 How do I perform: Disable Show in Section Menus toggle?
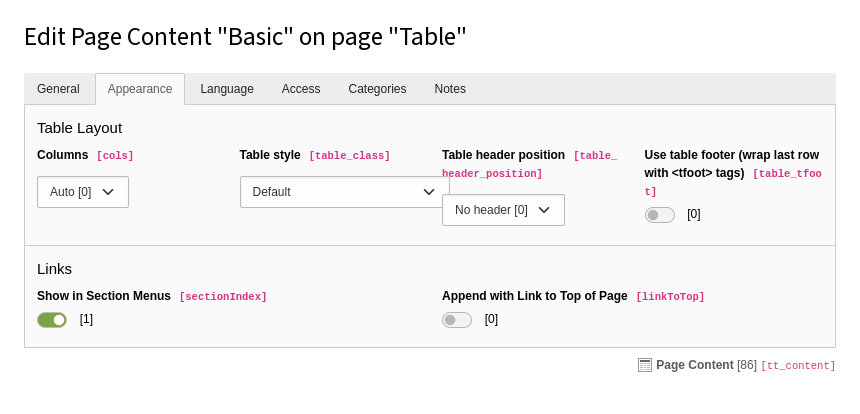[x=52, y=320]
